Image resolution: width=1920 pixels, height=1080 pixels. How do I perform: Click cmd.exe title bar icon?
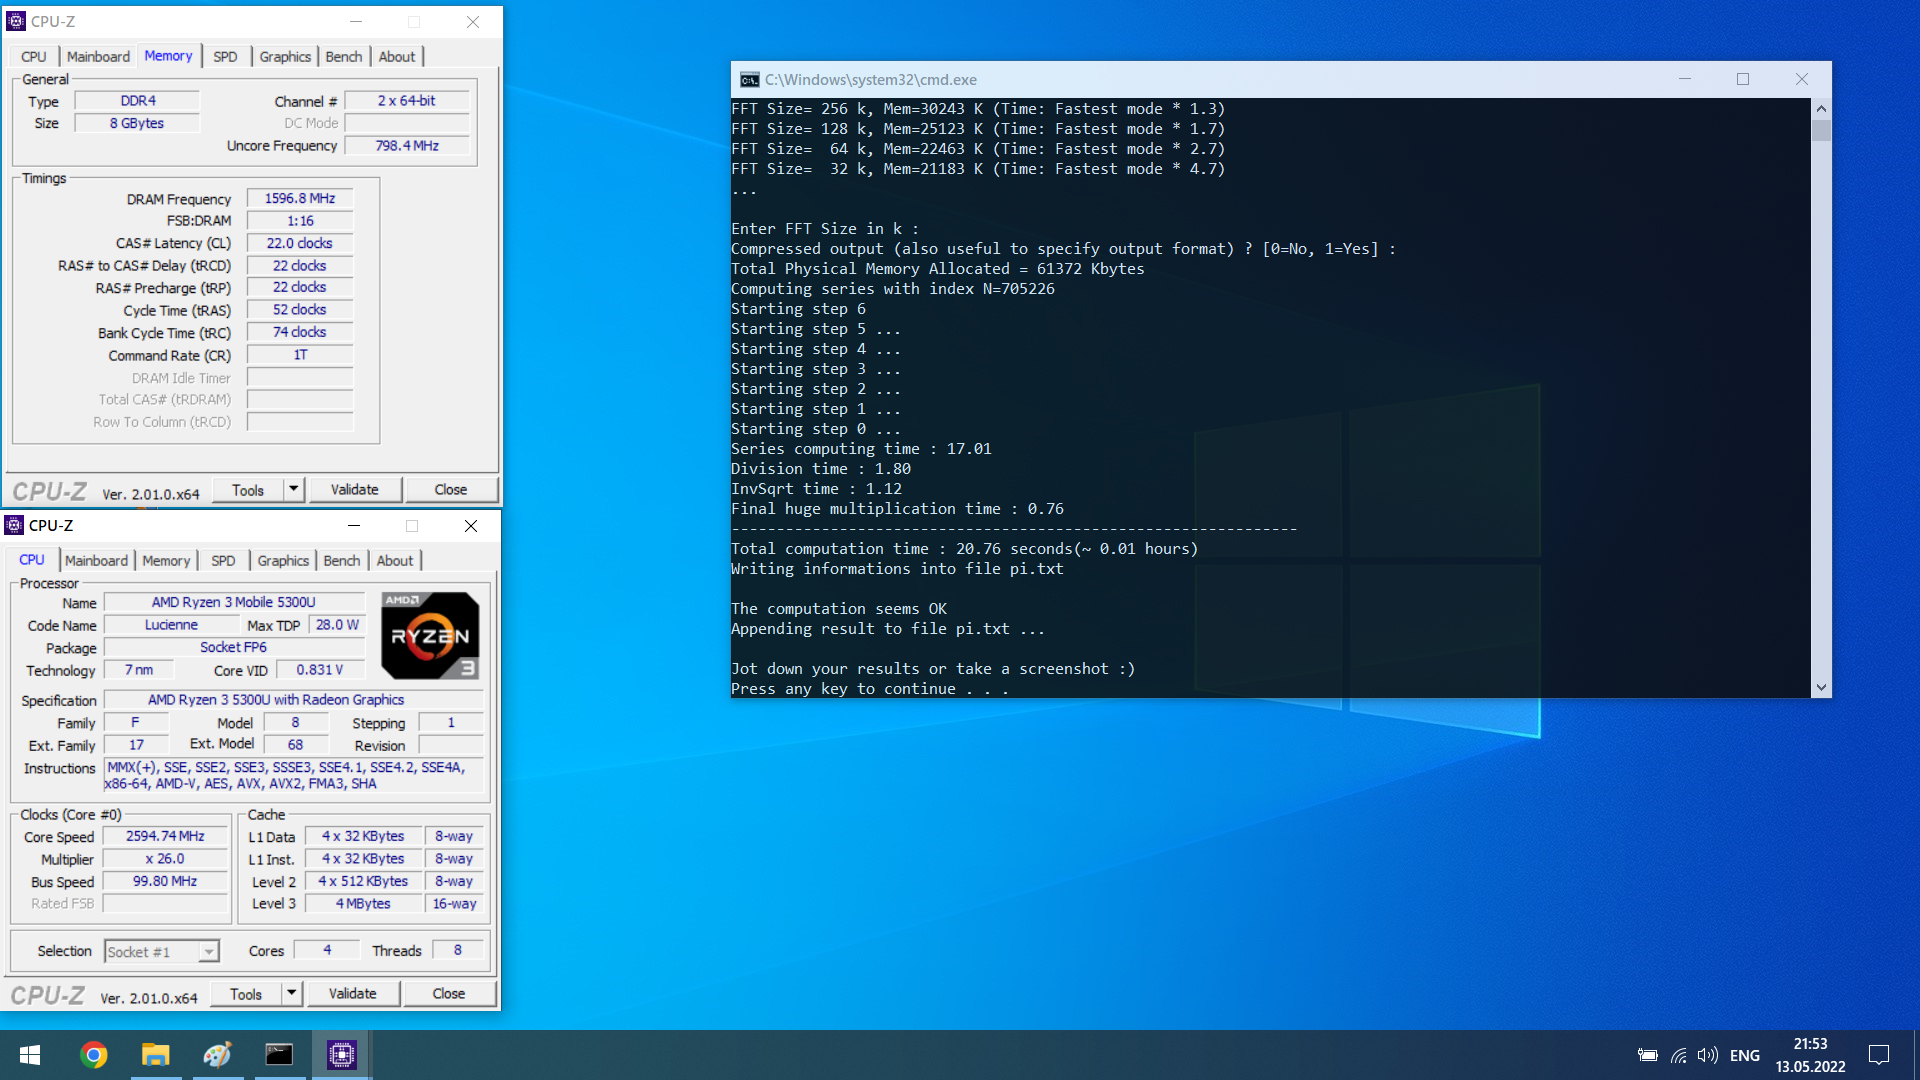749,80
